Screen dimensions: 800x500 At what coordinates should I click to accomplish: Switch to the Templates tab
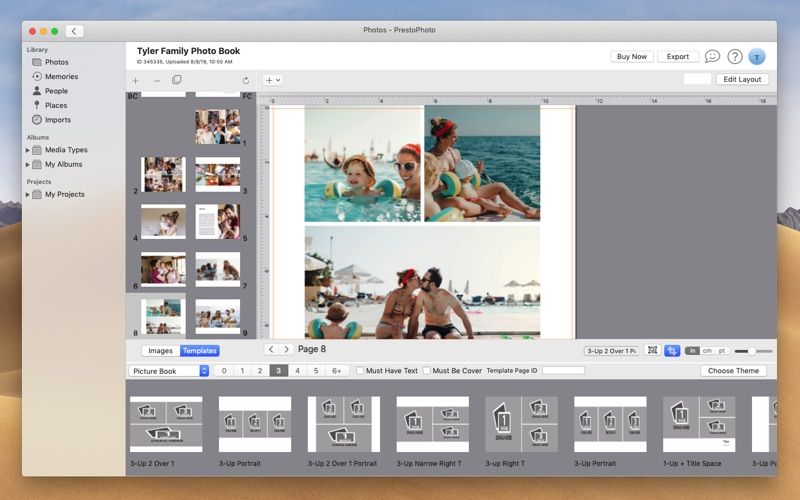pyautogui.click(x=199, y=351)
